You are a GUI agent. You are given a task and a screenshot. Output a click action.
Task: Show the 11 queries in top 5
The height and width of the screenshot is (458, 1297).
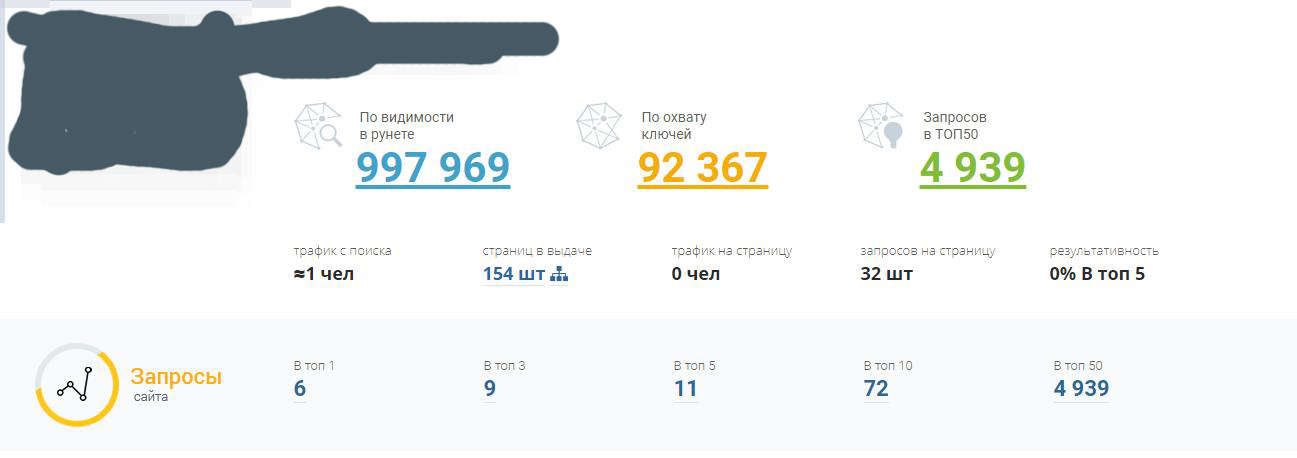(x=685, y=388)
